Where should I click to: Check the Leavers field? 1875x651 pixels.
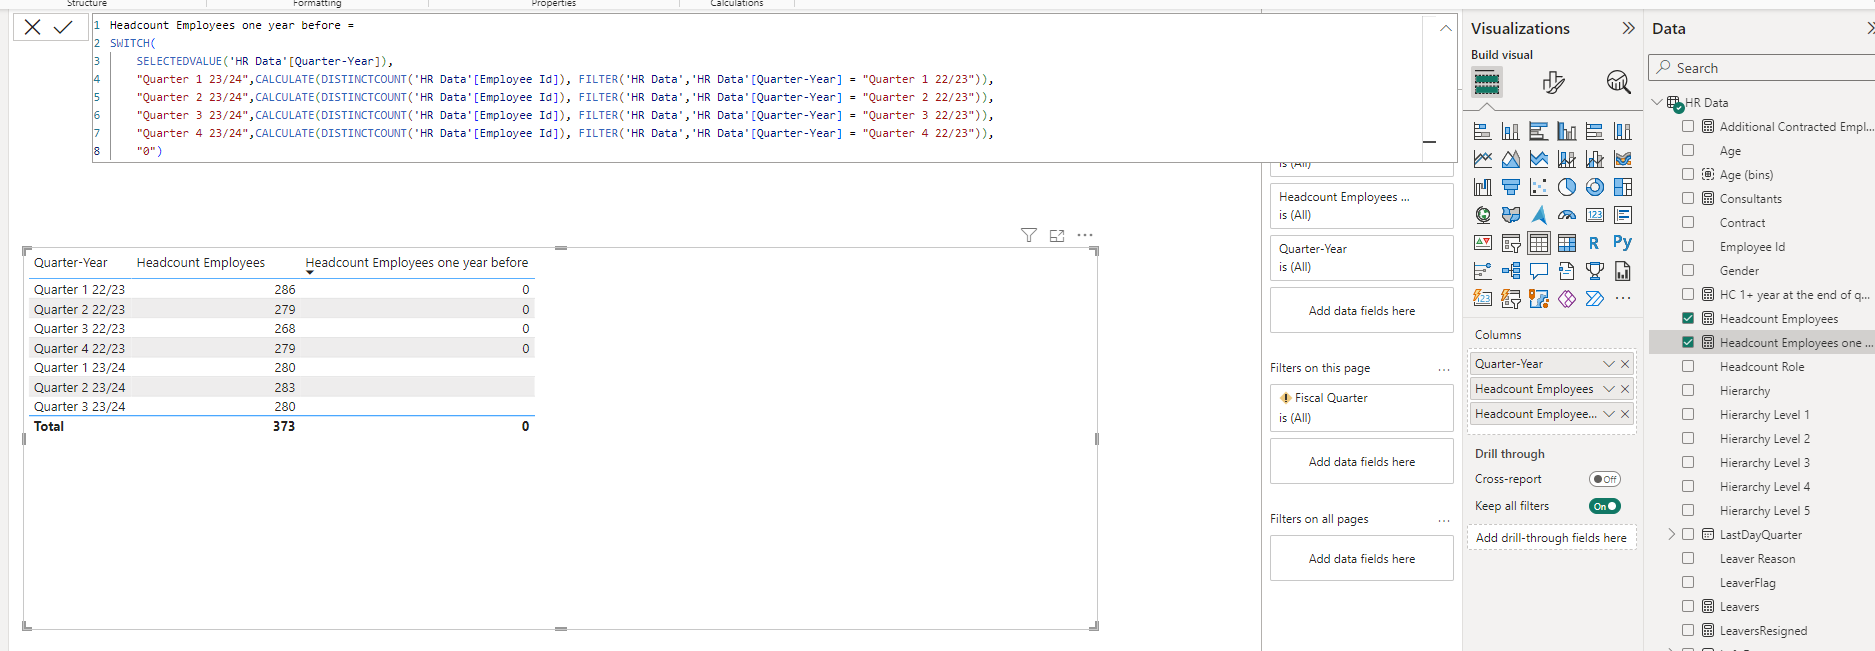pos(1688,606)
